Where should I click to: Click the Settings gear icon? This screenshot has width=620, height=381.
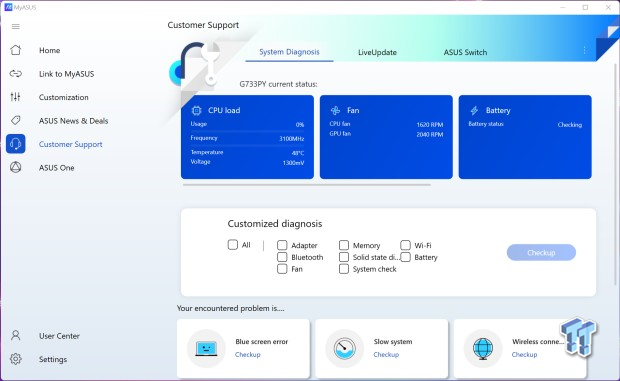(x=16, y=359)
